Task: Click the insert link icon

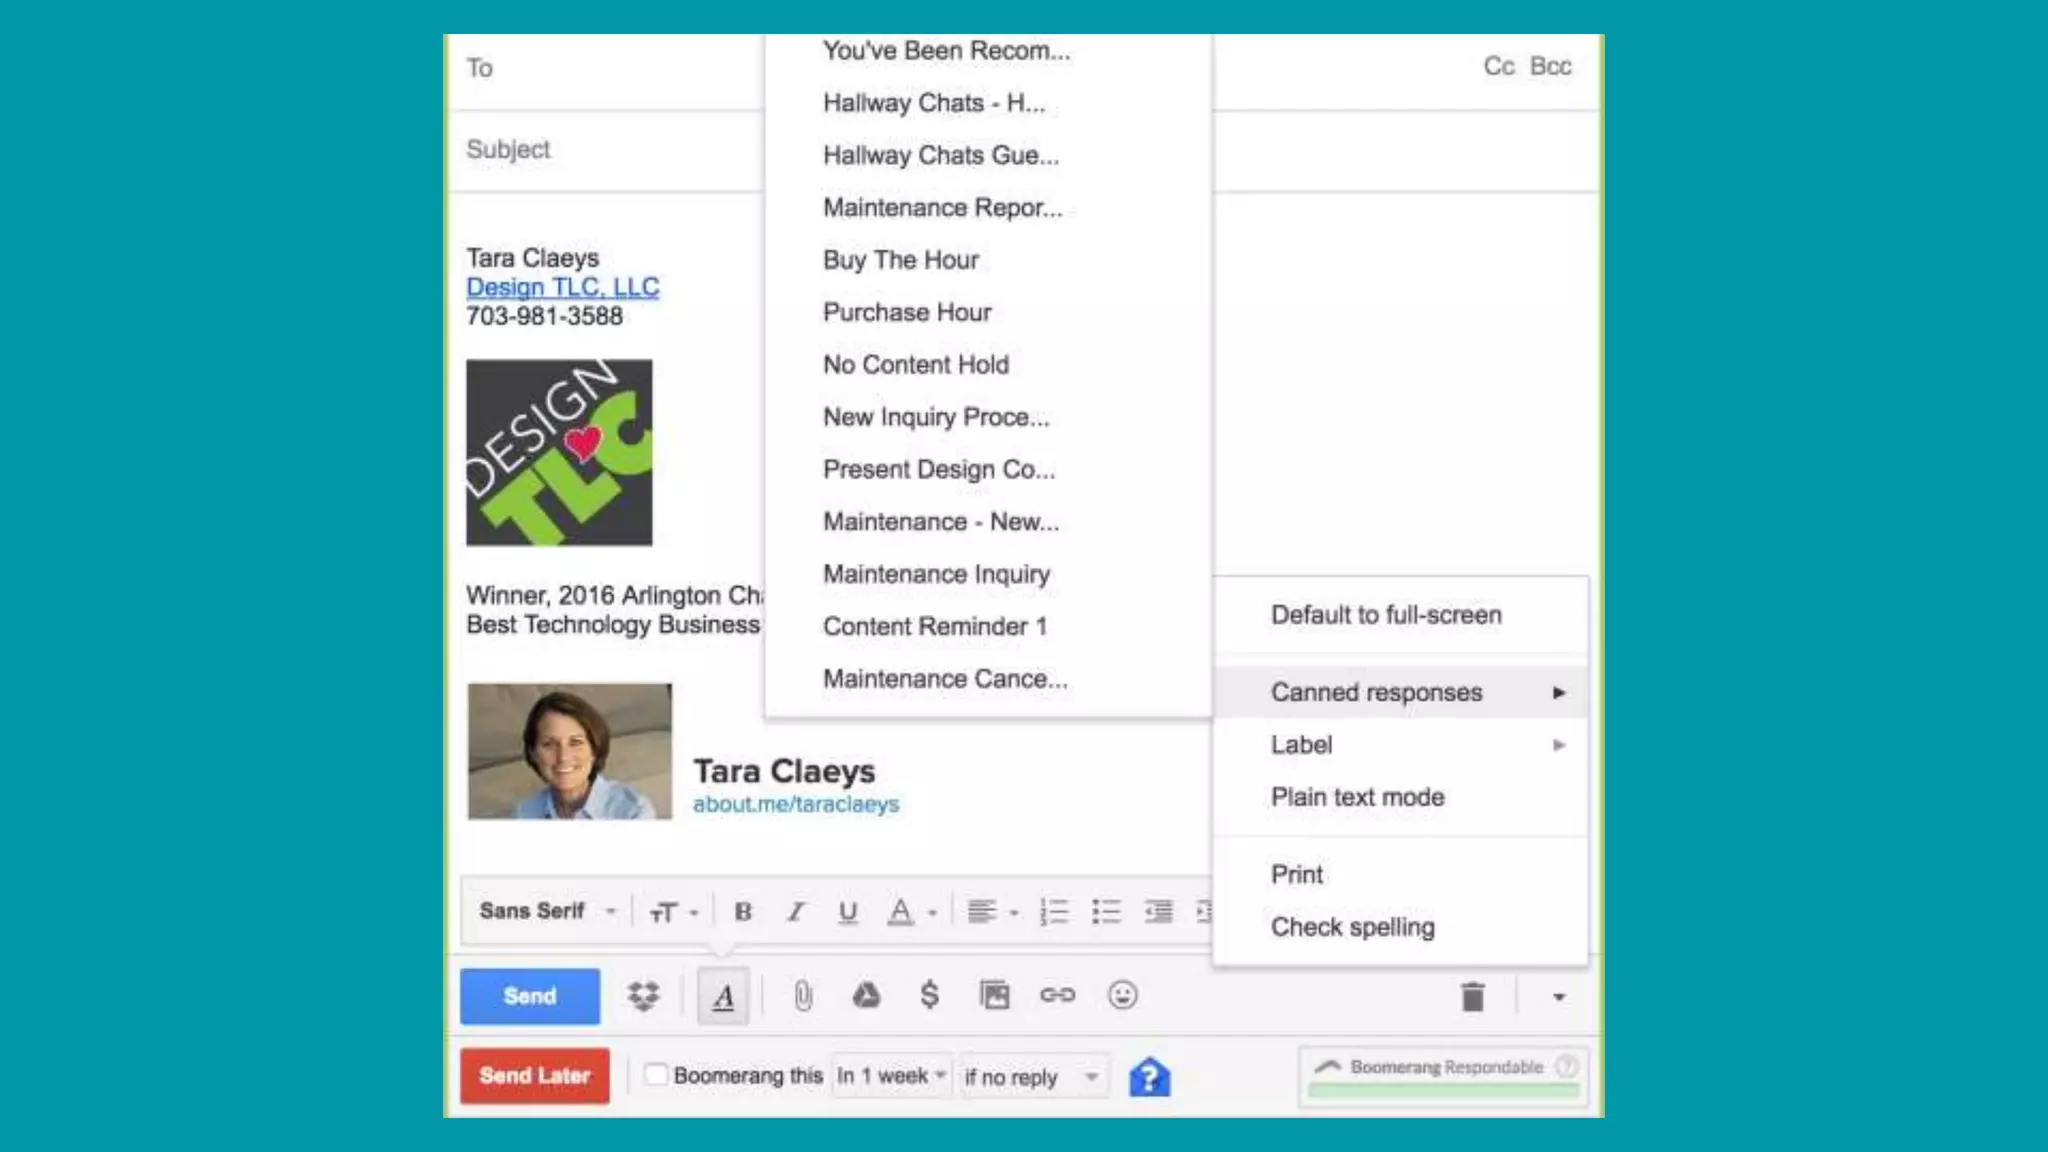Action: (x=1057, y=995)
